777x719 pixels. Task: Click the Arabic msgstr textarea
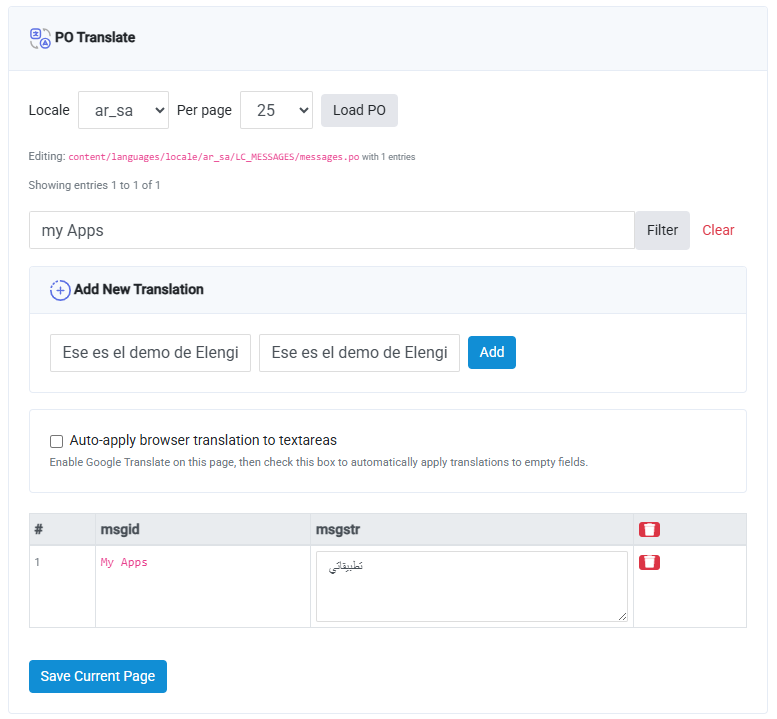click(x=472, y=587)
